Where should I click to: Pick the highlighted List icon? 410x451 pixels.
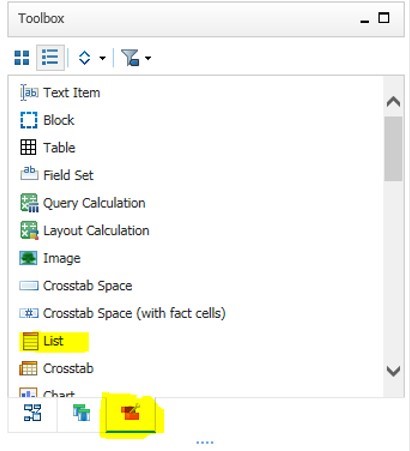[30, 341]
